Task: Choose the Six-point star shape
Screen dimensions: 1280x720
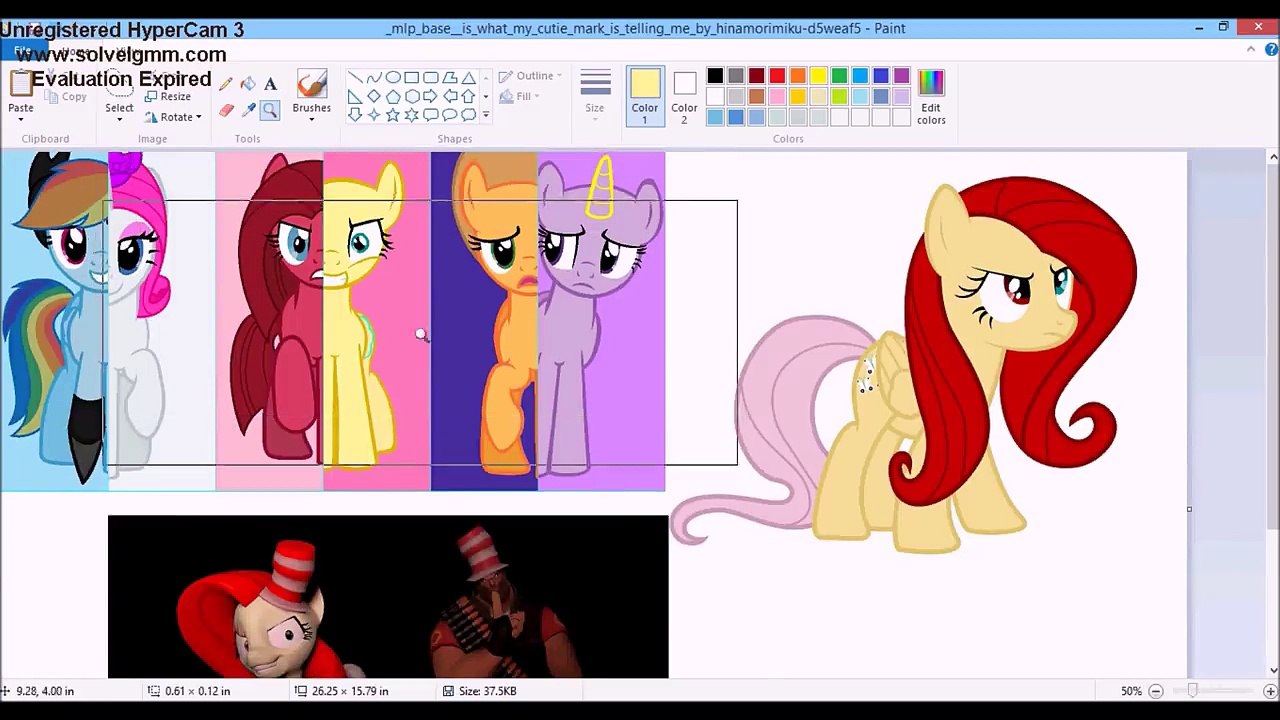Action: tap(412, 116)
